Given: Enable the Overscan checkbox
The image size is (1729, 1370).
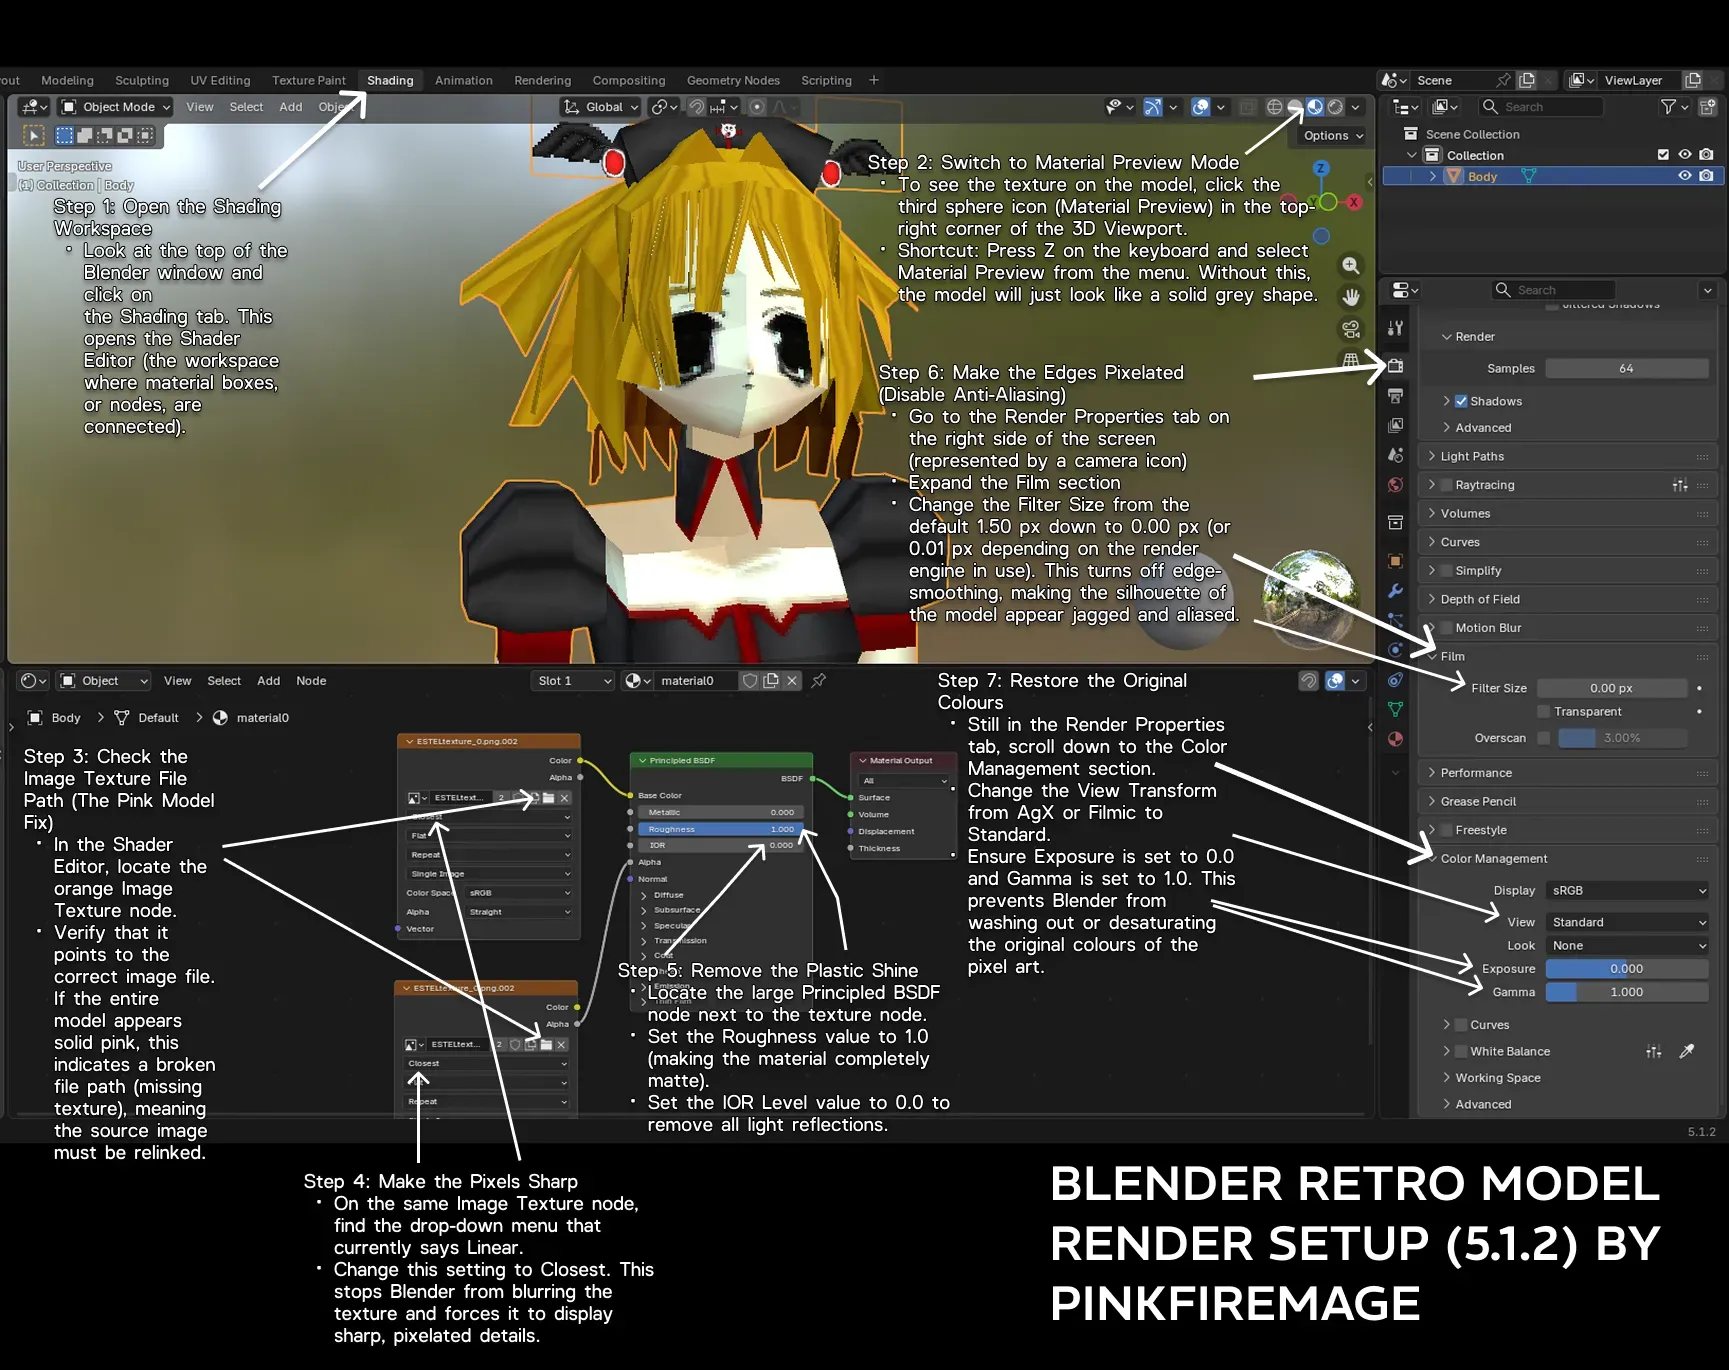Looking at the screenshot, I should pos(1544,738).
